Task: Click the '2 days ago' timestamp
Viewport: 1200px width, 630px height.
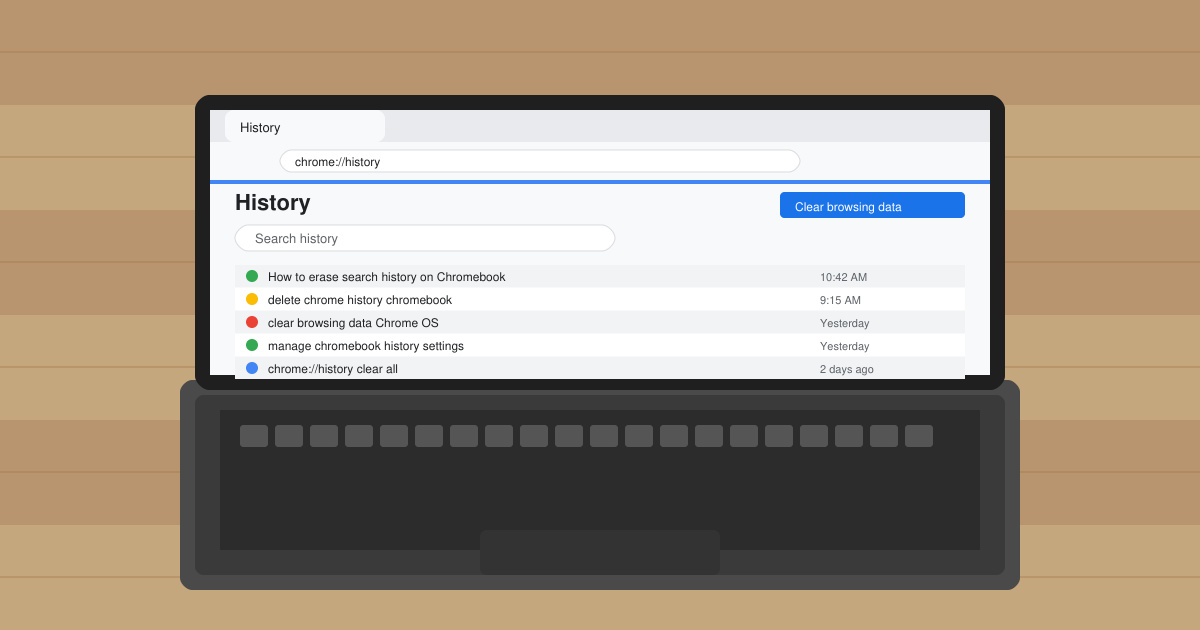Action: pyautogui.click(x=846, y=369)
